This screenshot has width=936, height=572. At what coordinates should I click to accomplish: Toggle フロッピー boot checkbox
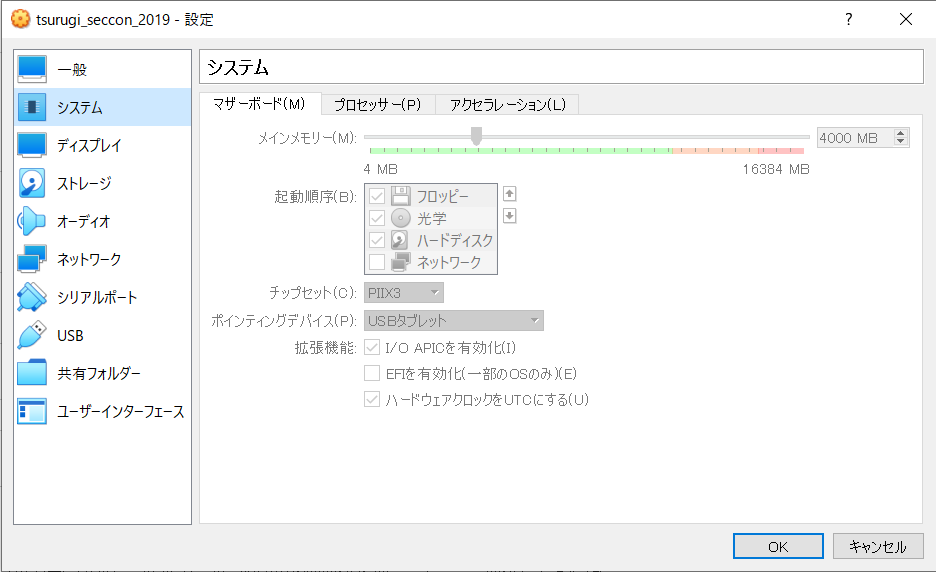point(377,196)
